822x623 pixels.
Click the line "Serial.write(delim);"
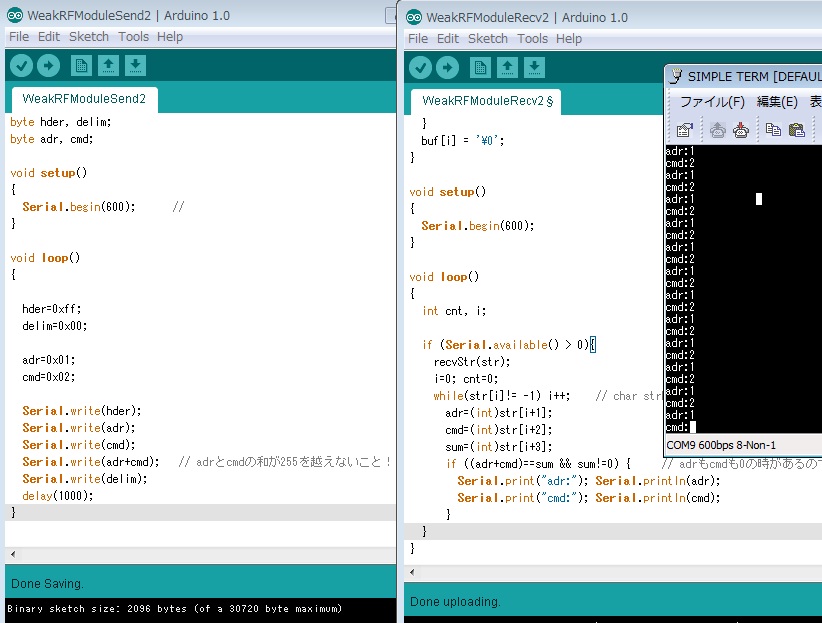[85, 479]
